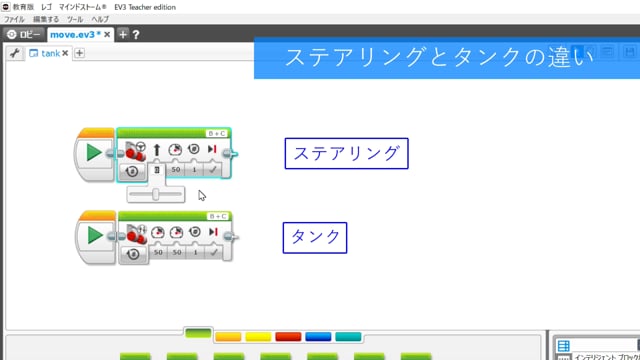Screen dimensions: 640x360
Task: Select the move.ev3 project tab
Action: [x=75, y=35]
